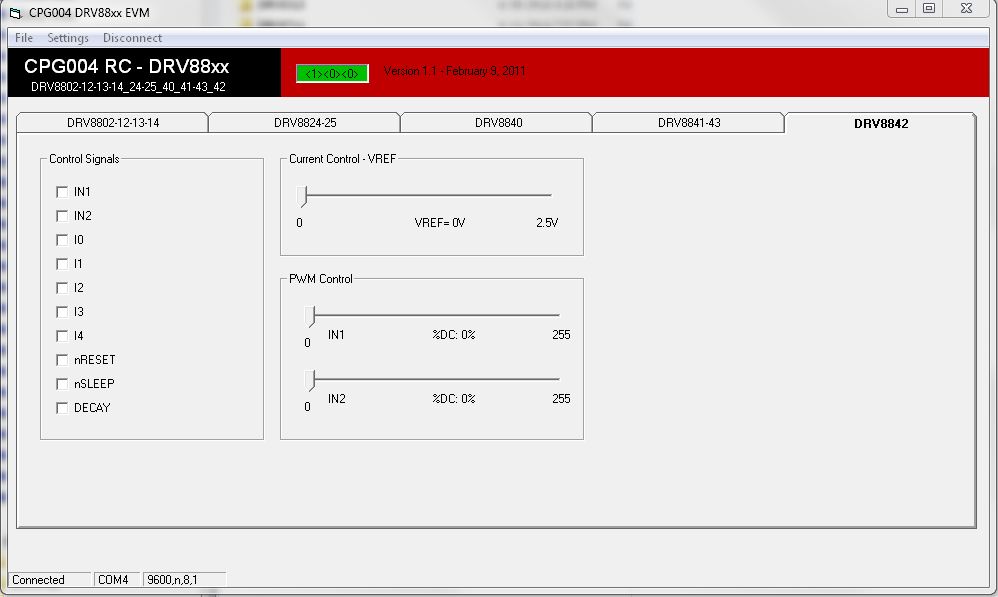
Task: Minimize the CPG004 DRV88xx EVM window
Action: 901,9
